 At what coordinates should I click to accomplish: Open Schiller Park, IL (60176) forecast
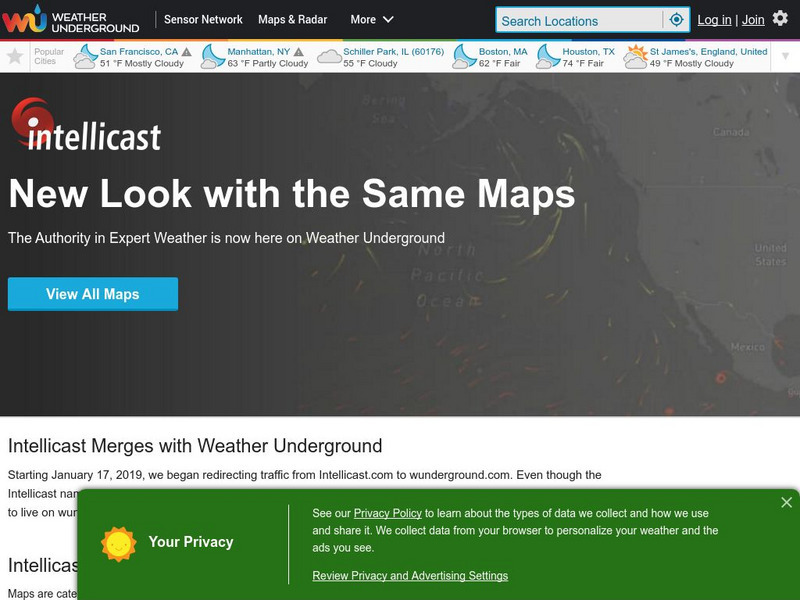[393, 52]
